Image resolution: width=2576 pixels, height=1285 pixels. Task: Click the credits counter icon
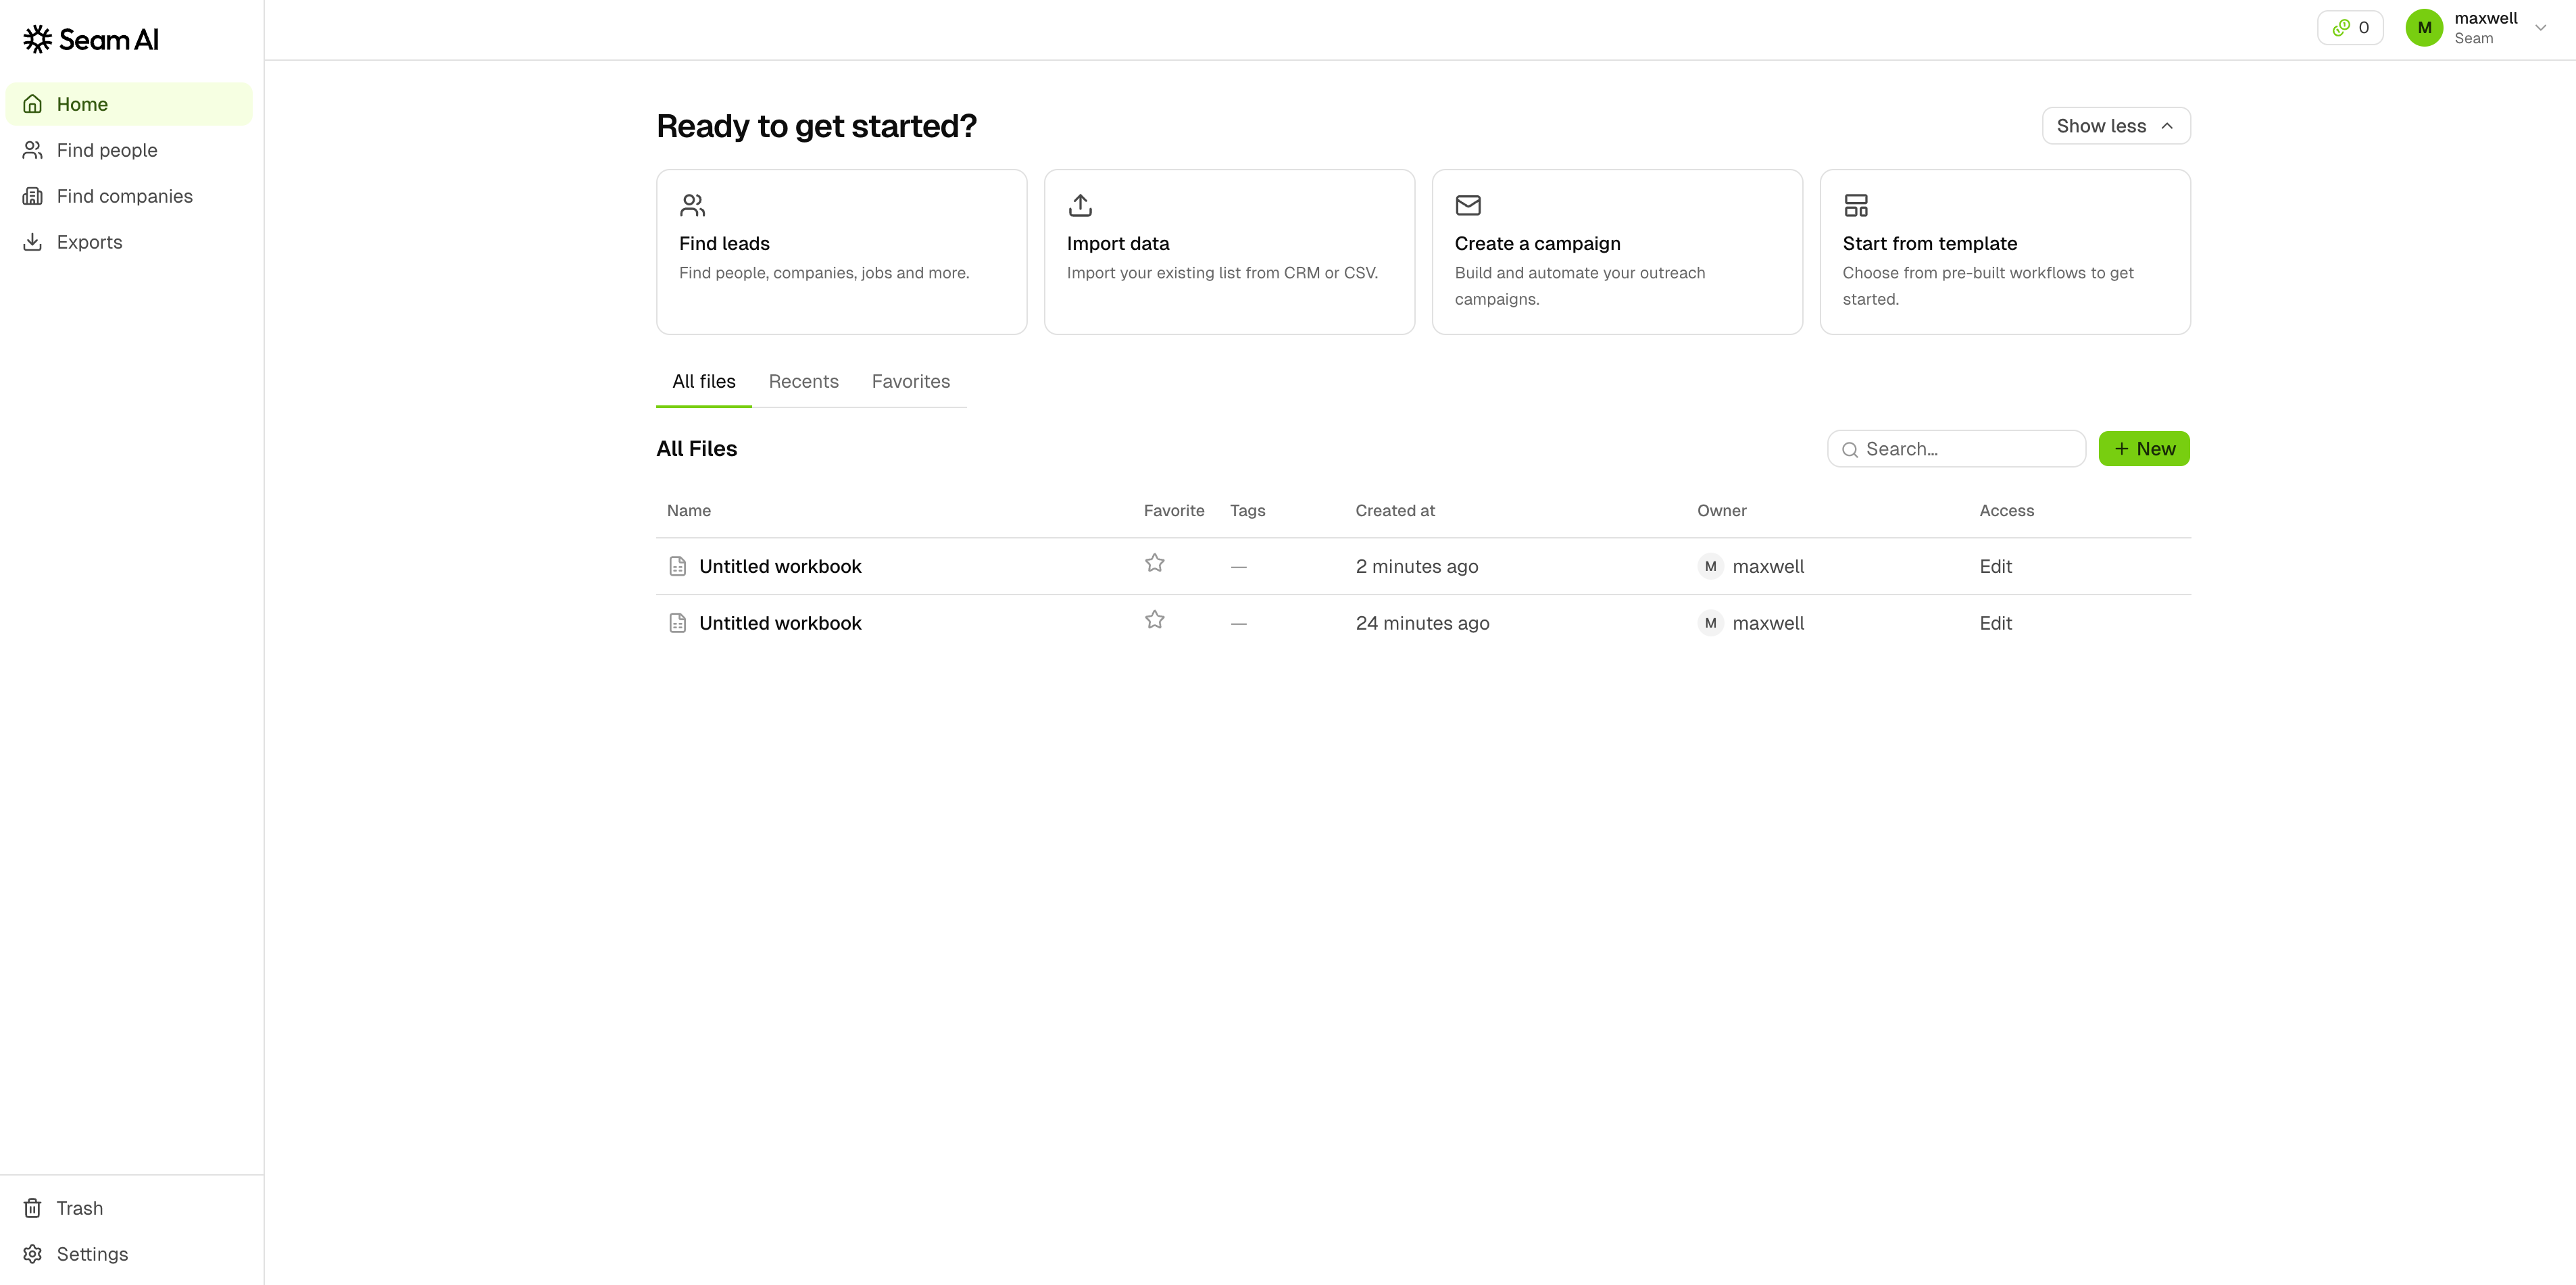coord(2341,28)
